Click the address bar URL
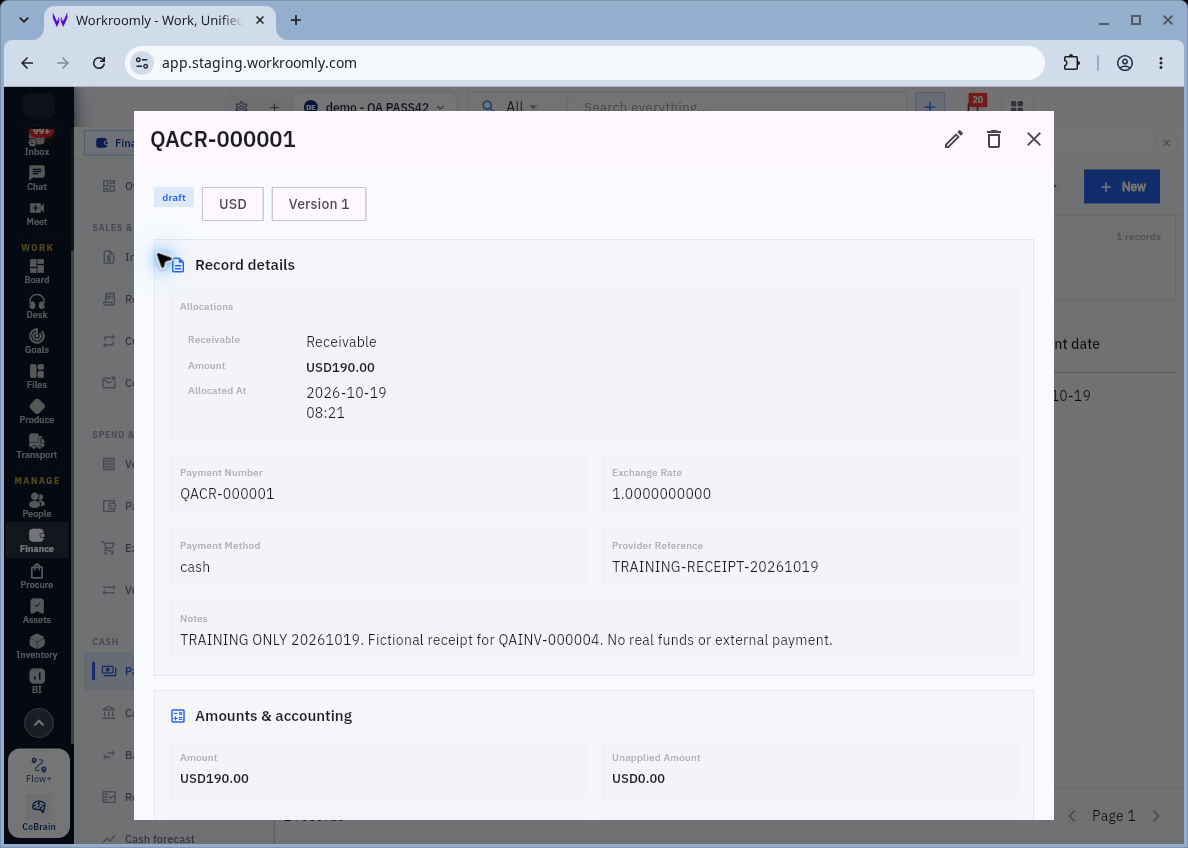This screenshot has height=848, width=1188. pyautogui.click(x=259, y=63)
